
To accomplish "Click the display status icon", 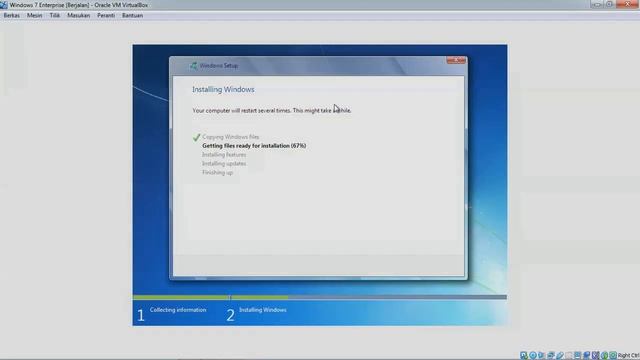I will click(577, 356).
